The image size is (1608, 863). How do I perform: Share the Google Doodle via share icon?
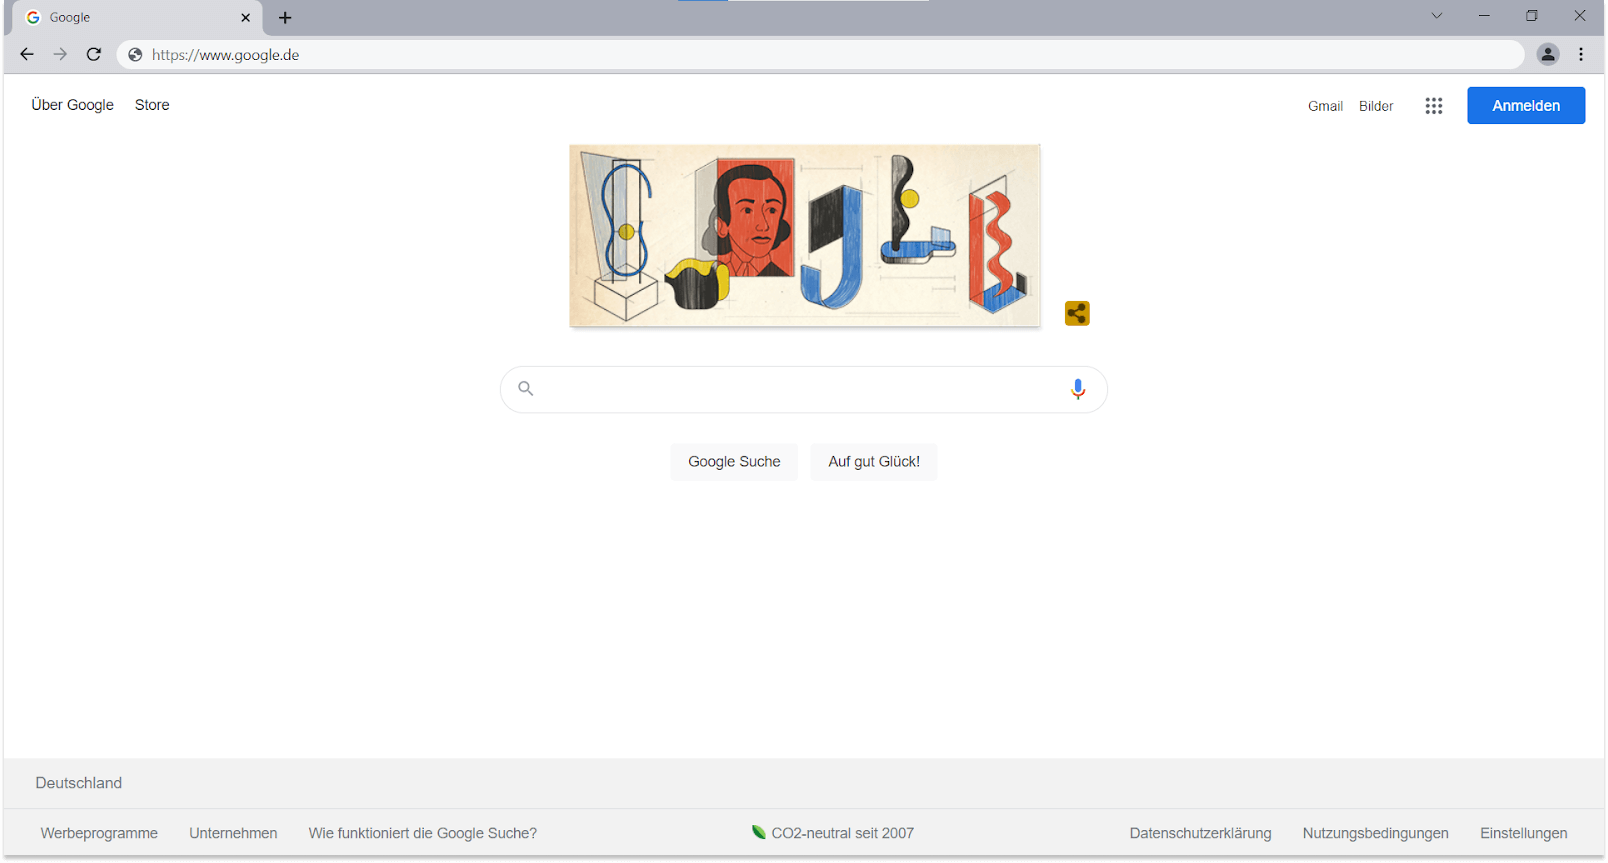tap(1077, 314)
